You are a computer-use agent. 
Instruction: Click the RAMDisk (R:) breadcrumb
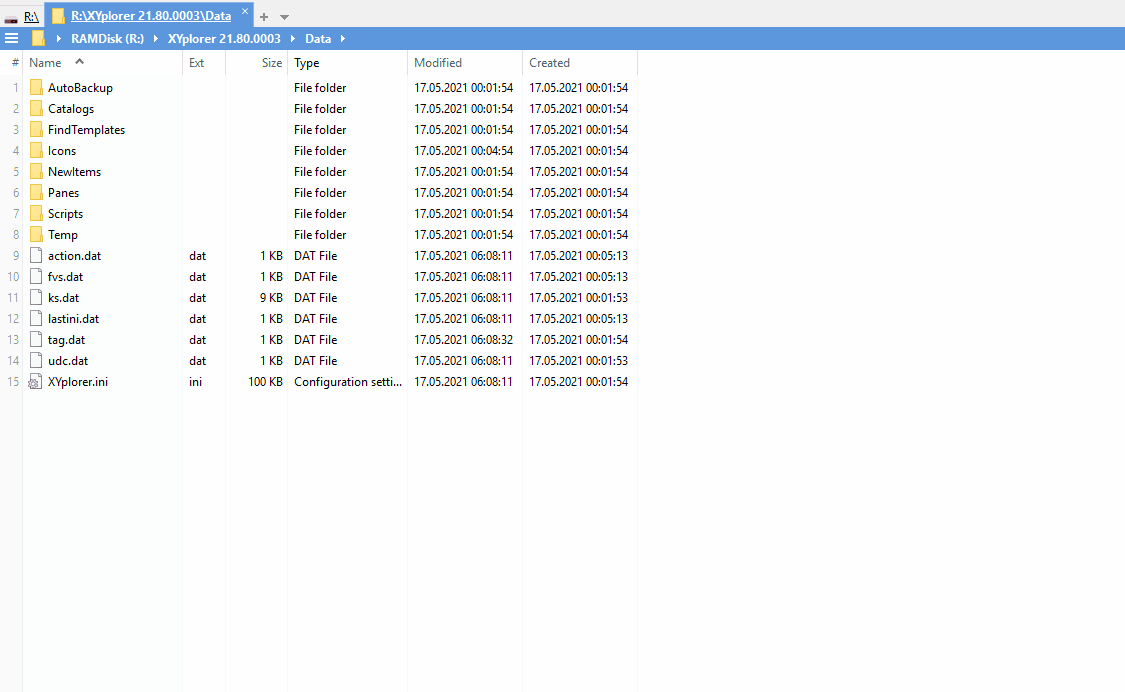point(107,39)
